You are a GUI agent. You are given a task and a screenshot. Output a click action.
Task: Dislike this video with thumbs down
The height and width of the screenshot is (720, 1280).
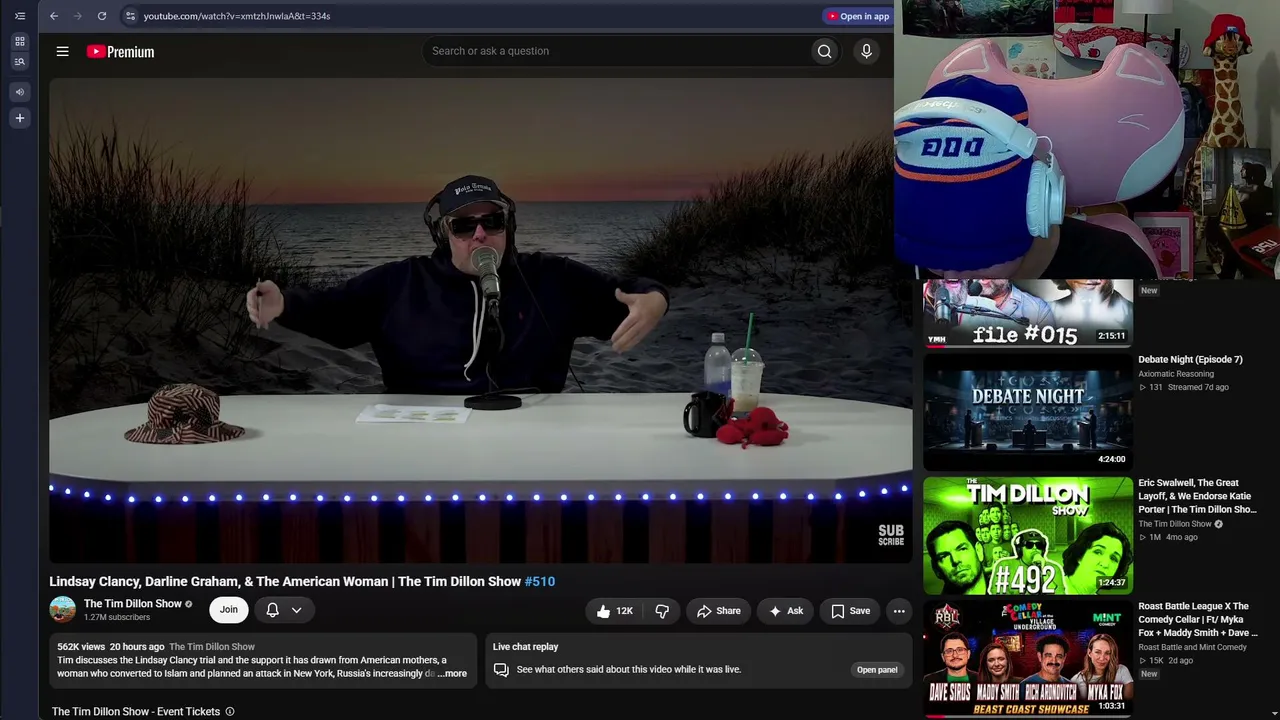662,611
